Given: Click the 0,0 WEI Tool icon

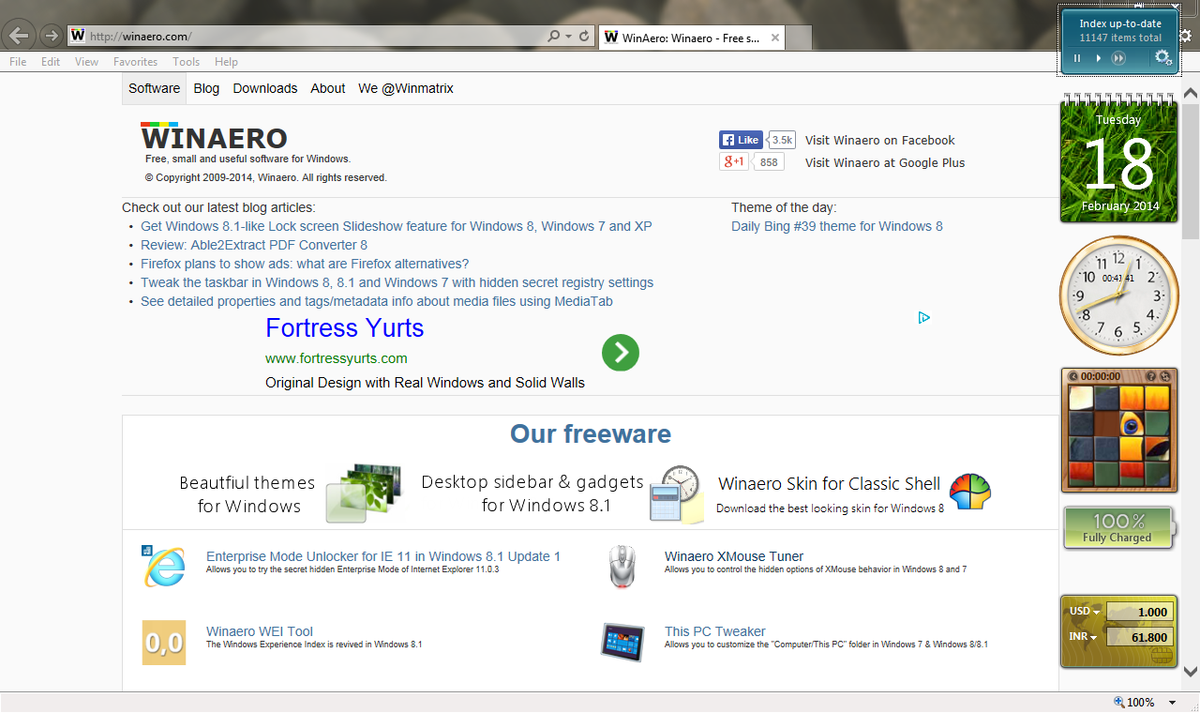Looking at the screenshot, I should tap(163, 643).
